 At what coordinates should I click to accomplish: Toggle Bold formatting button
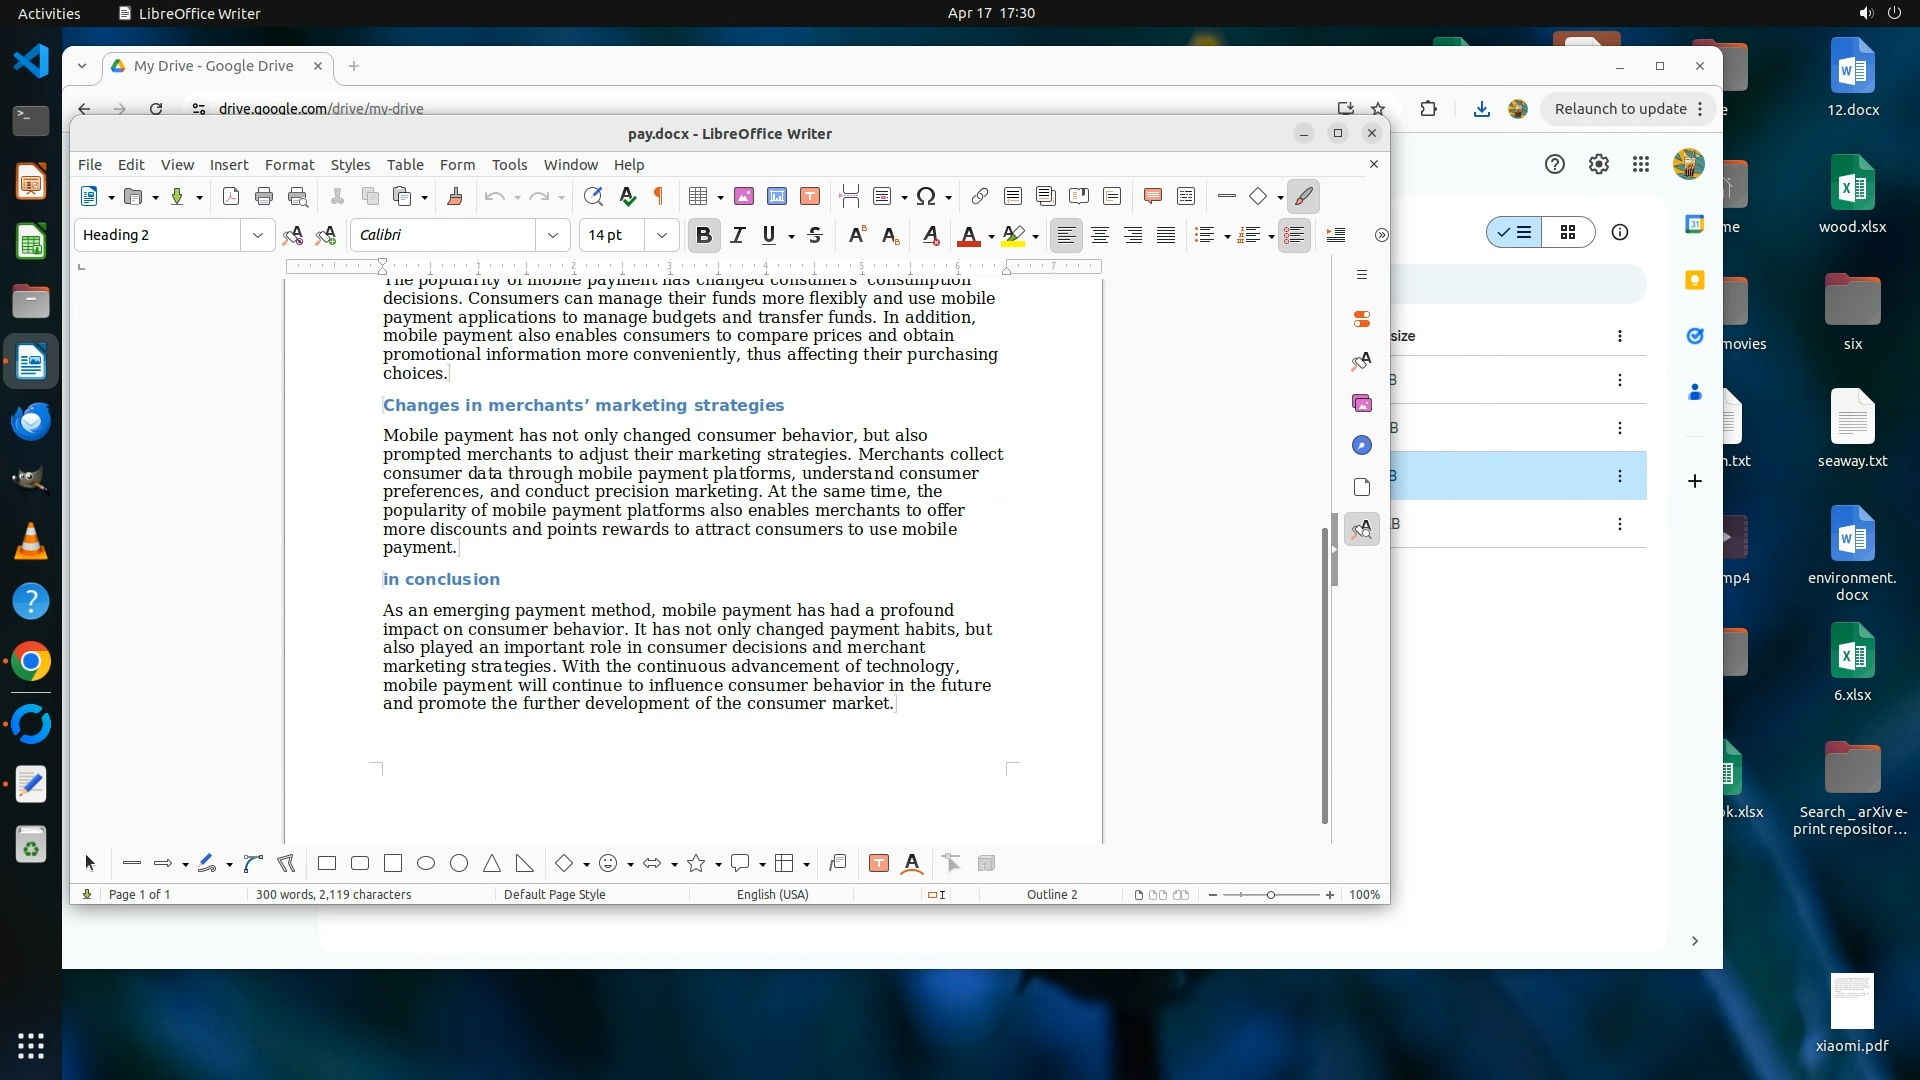tap(704, 235)
